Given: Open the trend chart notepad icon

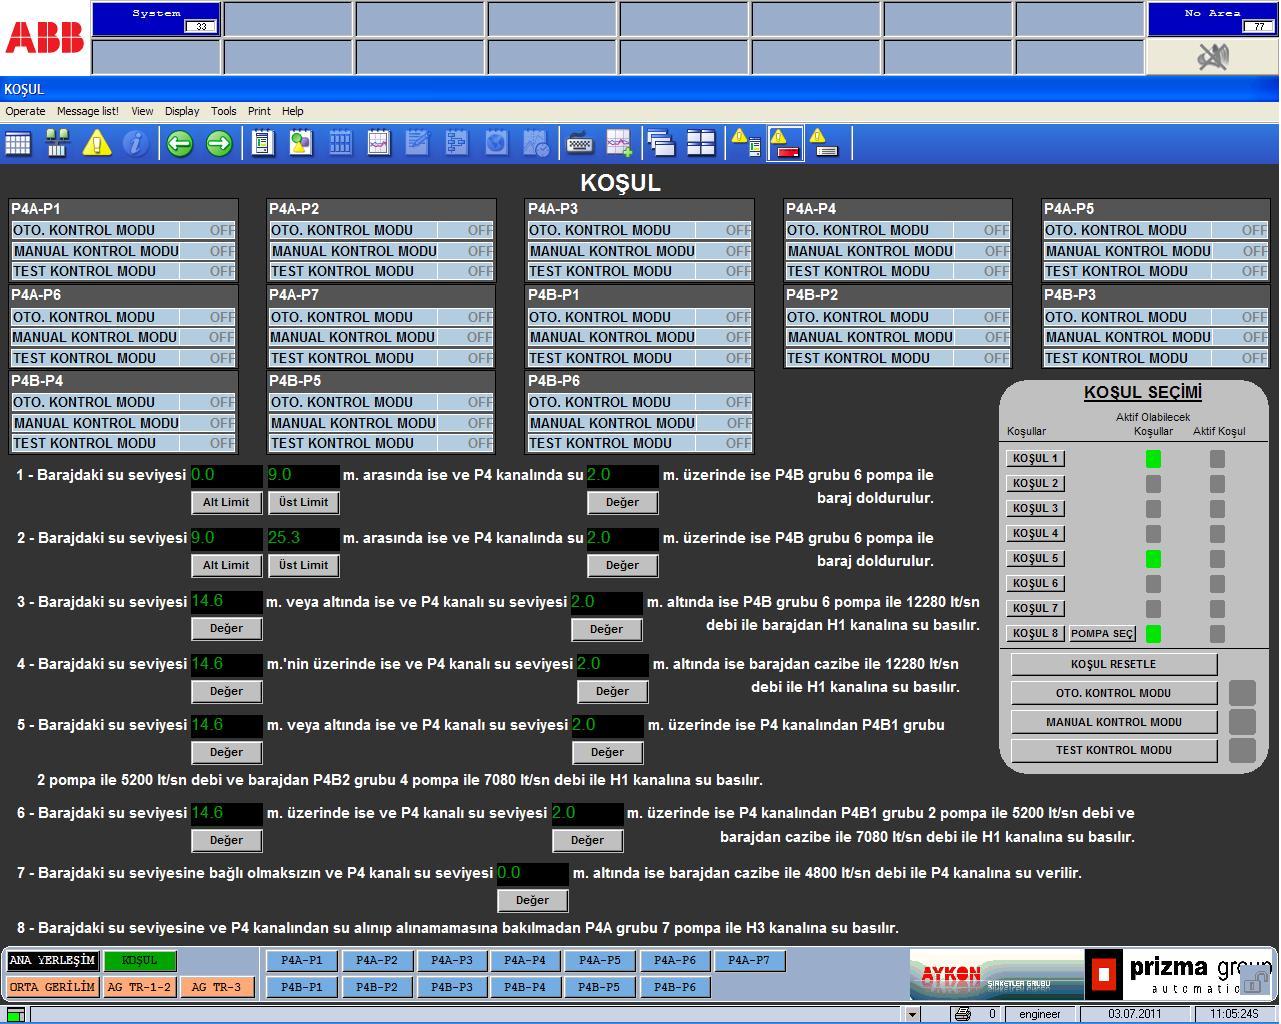Looking at the screenshot, I should point(379,144).
